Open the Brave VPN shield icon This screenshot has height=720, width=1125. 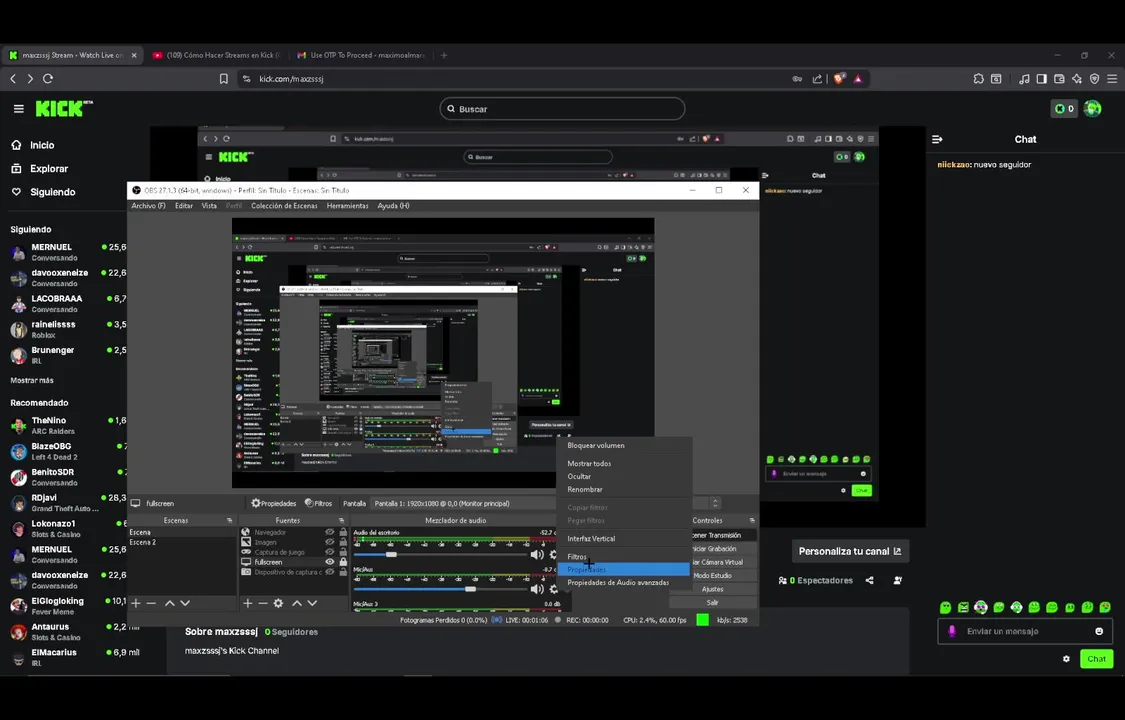1094,79
